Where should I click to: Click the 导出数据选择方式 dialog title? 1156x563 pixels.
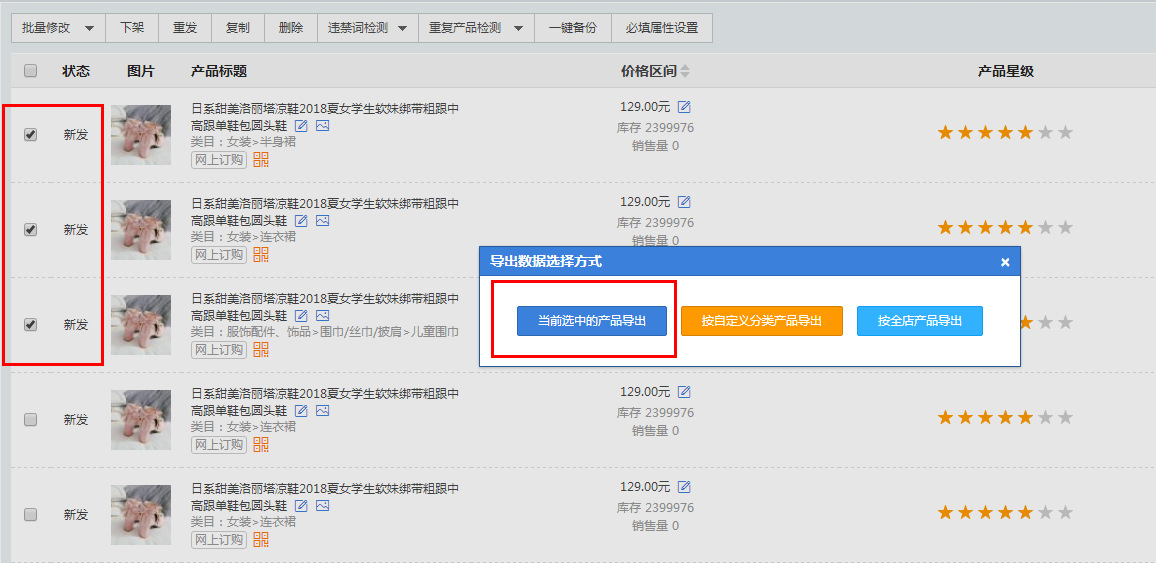546,262
